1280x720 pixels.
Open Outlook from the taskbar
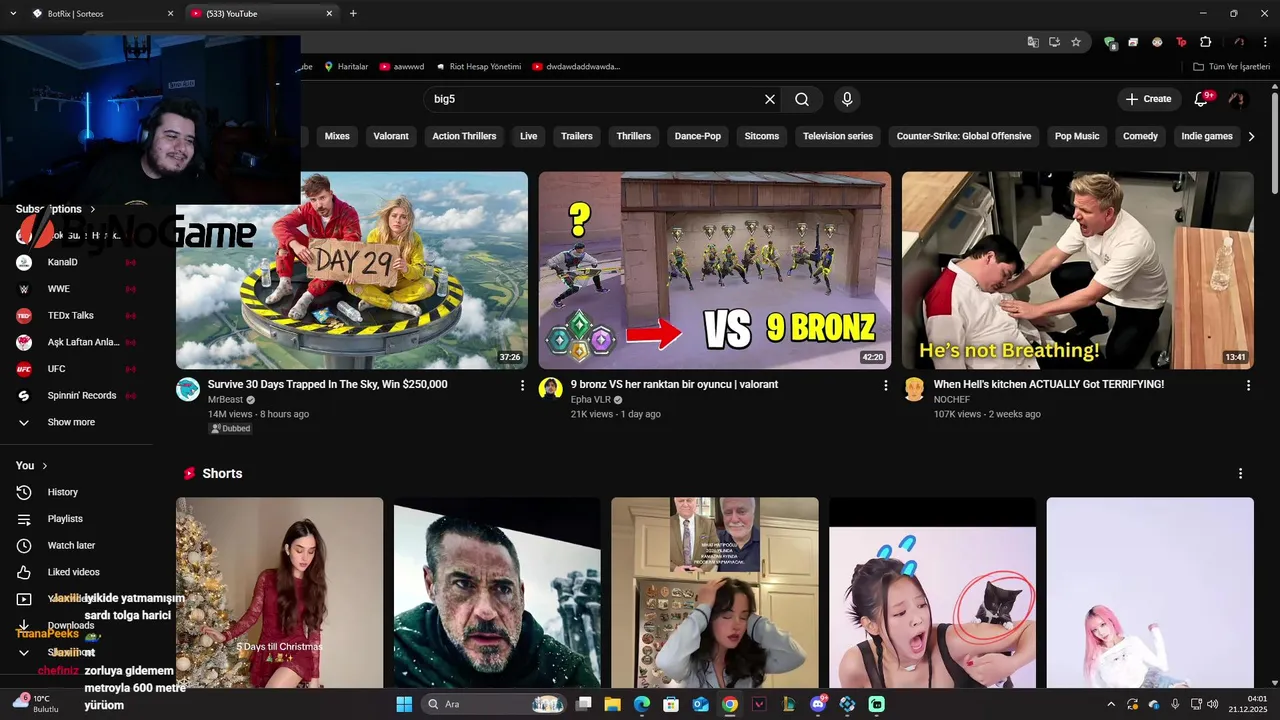pos(700,704)
